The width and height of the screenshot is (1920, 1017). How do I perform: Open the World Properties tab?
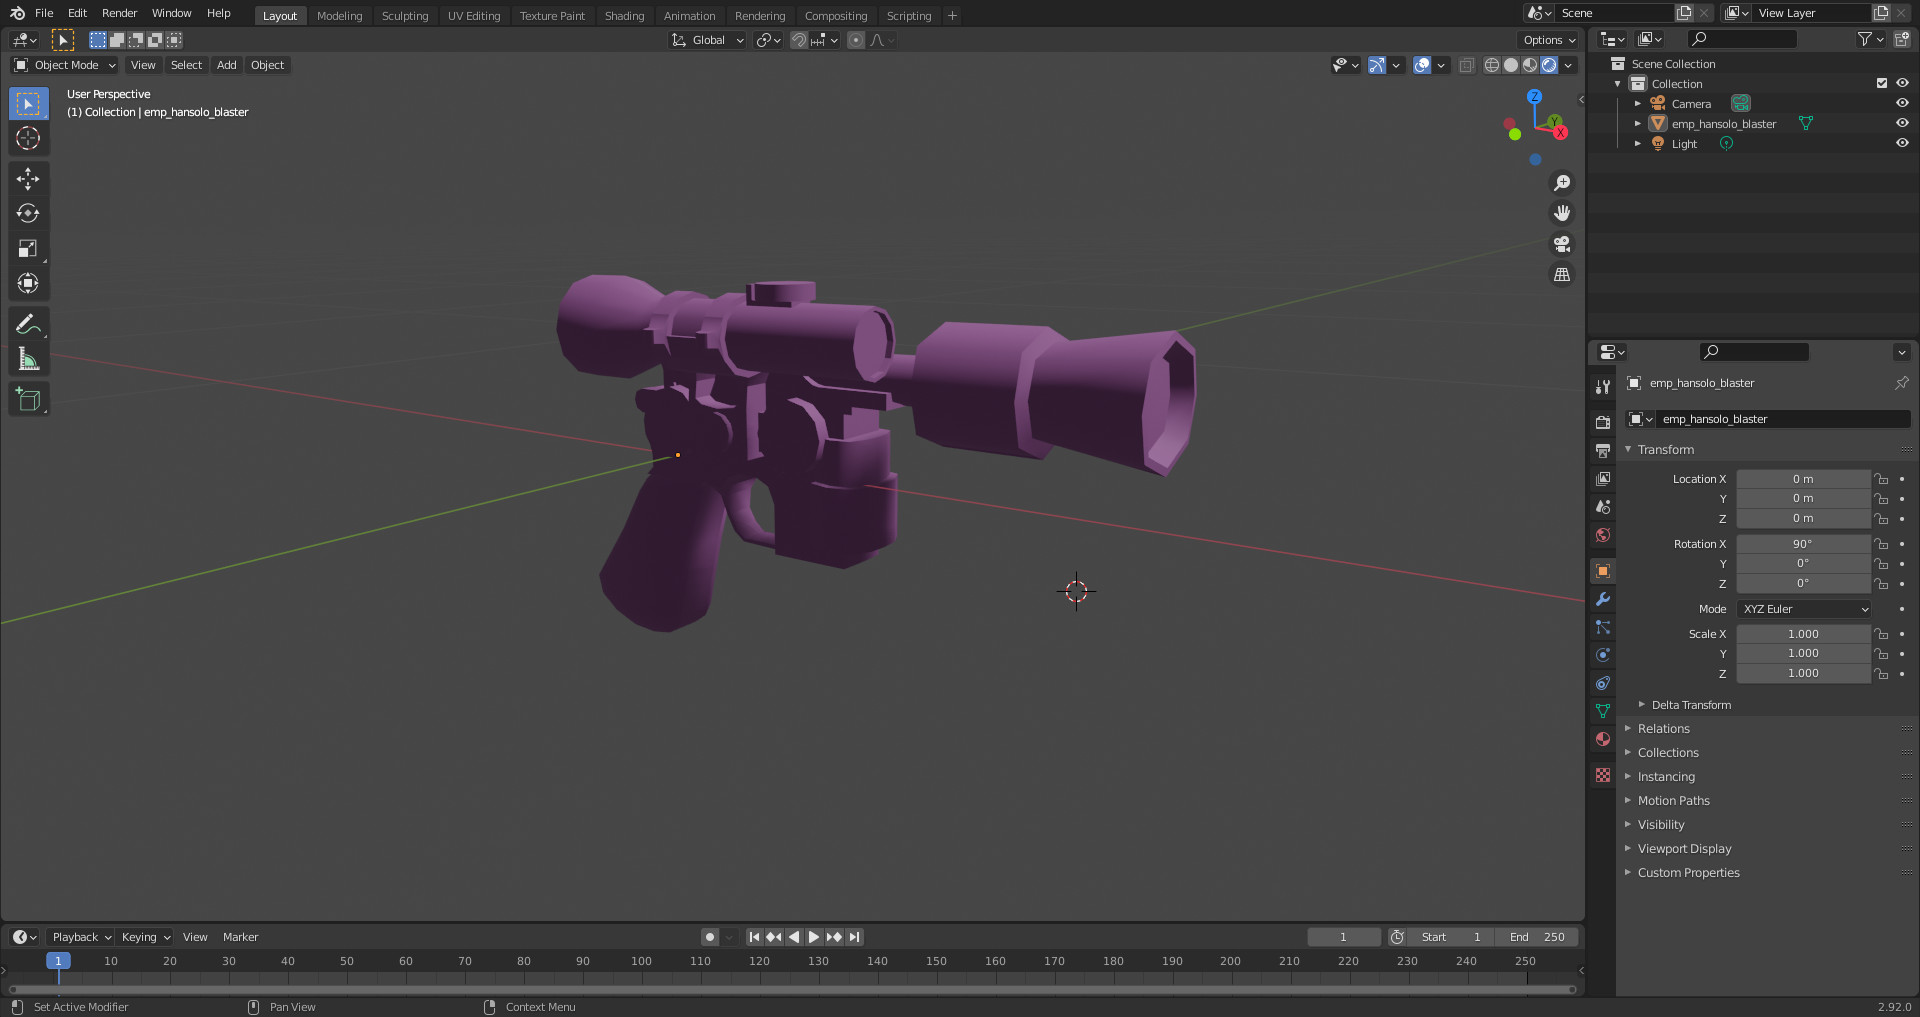tap(1602, 535)
